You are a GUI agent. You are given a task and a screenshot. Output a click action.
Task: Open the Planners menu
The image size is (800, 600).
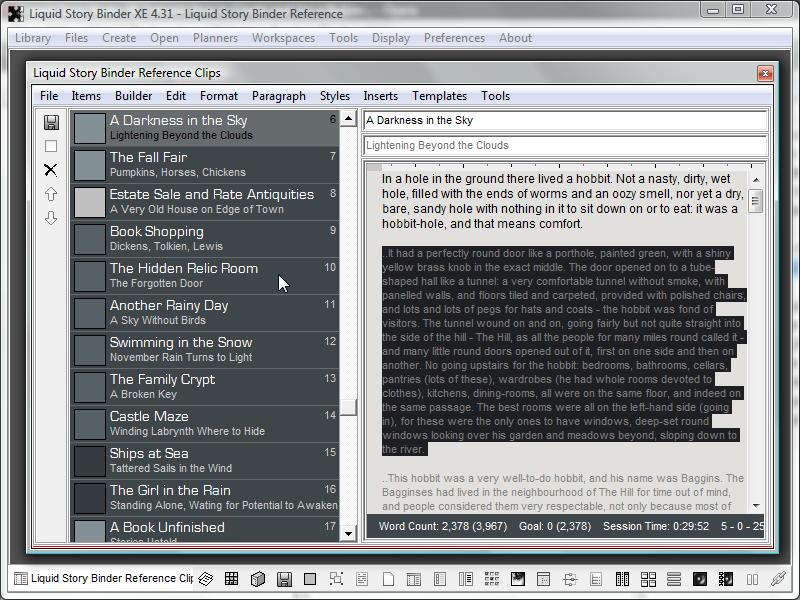(215, 38)
